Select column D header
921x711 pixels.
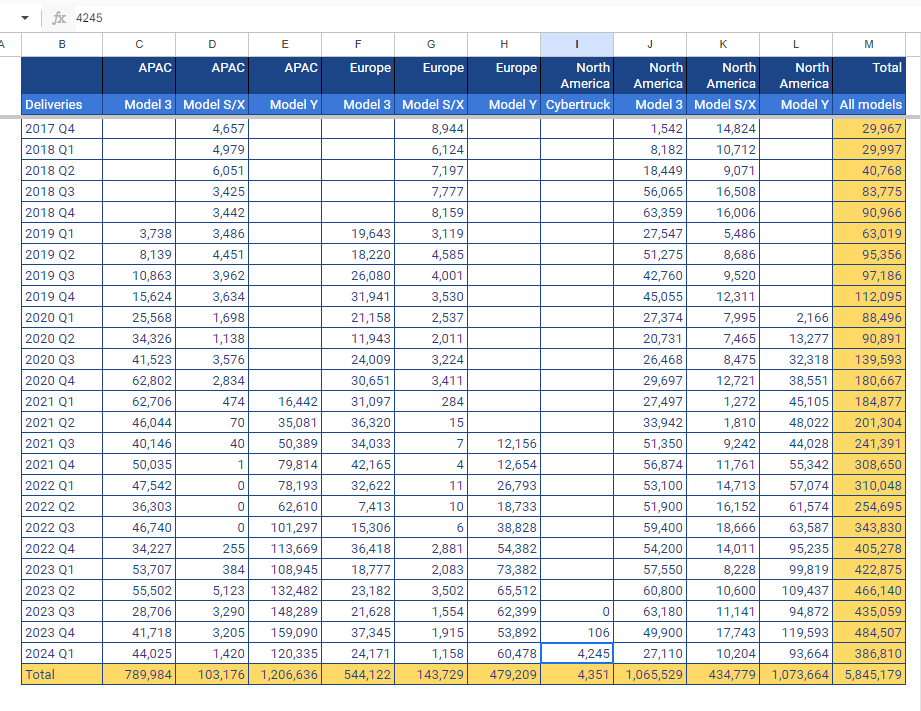pos(212,44)
